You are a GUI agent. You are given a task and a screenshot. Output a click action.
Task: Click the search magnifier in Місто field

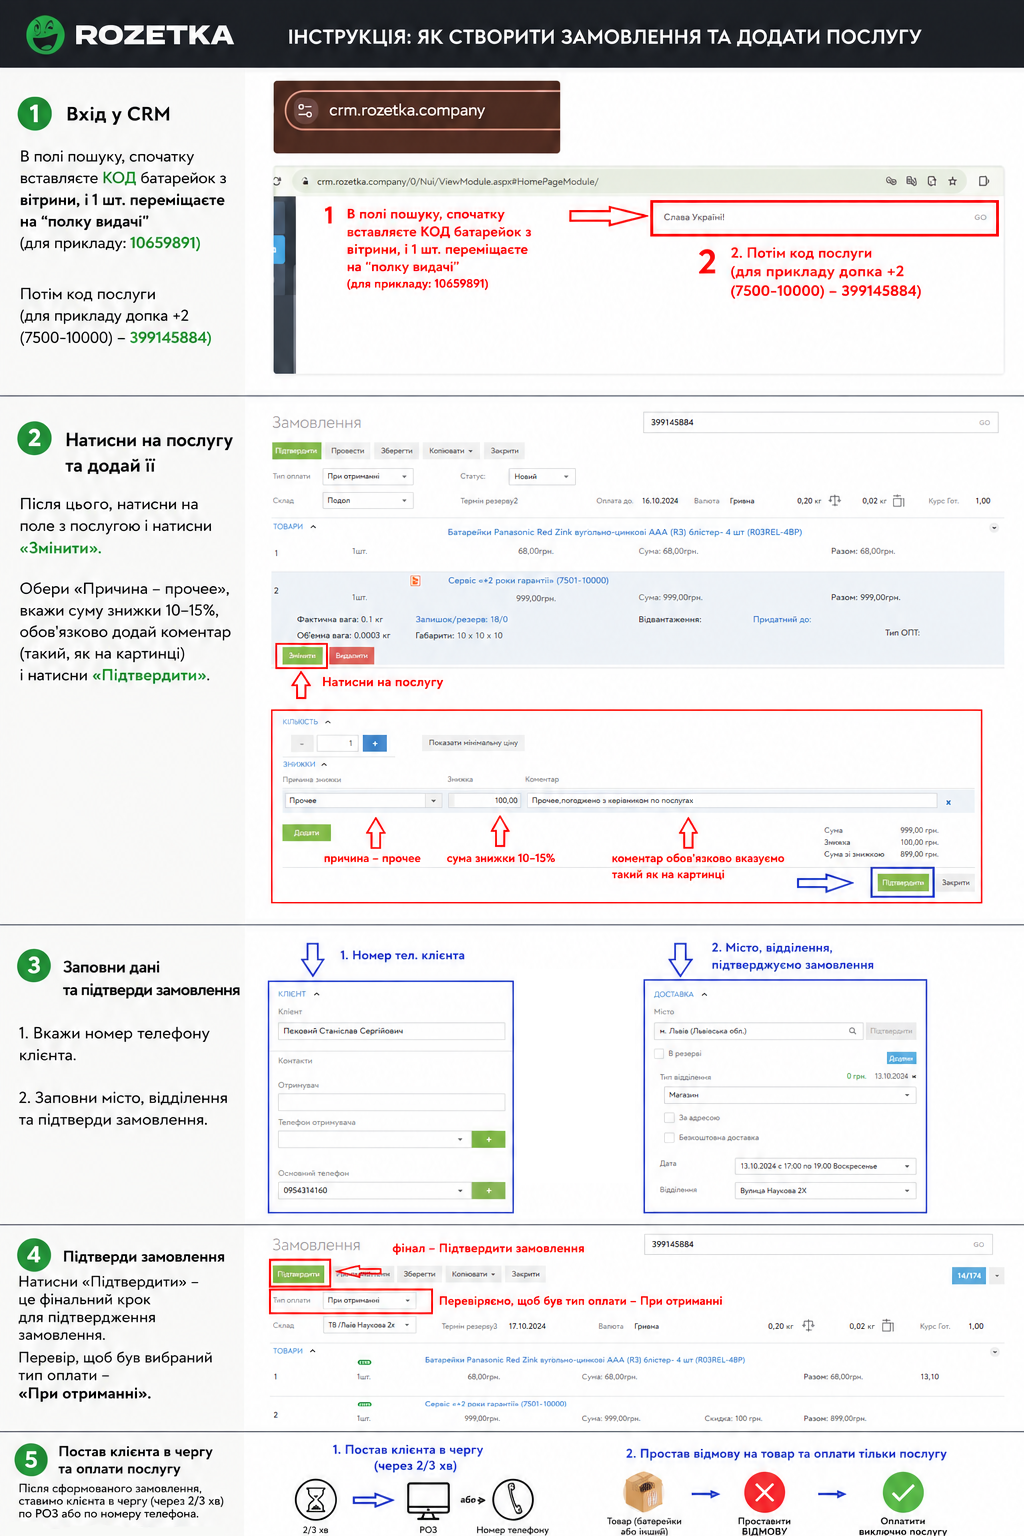pos(853,1031)
